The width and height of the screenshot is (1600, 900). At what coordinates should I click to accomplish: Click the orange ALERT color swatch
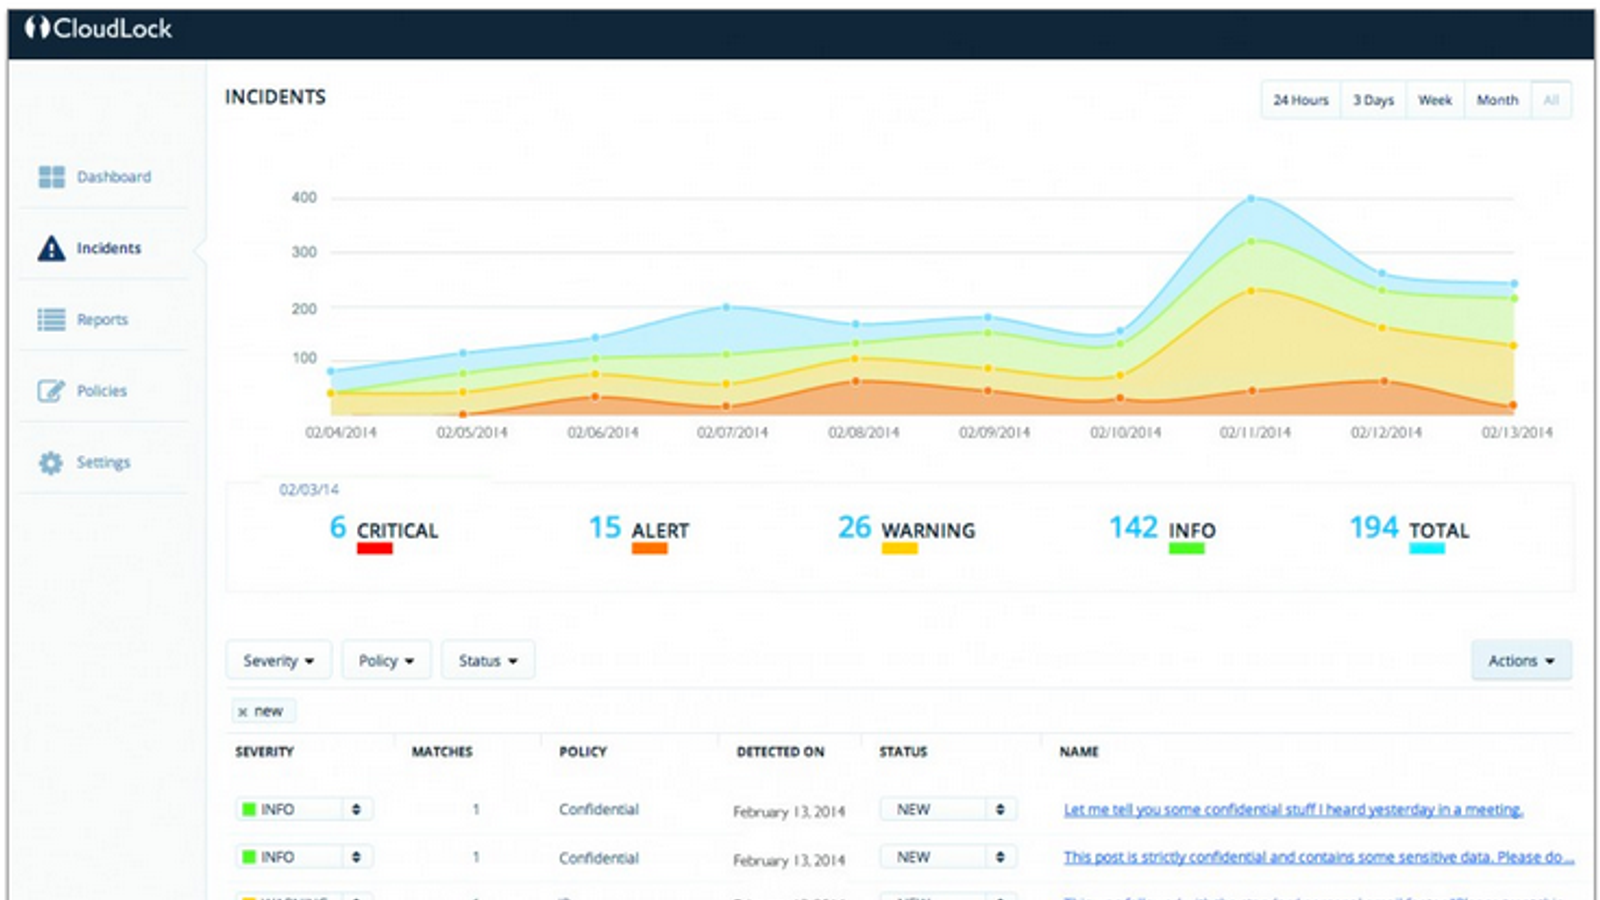coord(649,548)
